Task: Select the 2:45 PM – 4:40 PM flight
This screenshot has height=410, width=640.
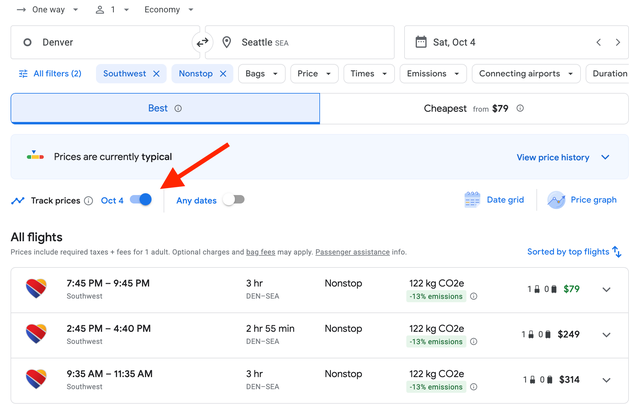Action: pyautogui.click(x=320, y=335)
